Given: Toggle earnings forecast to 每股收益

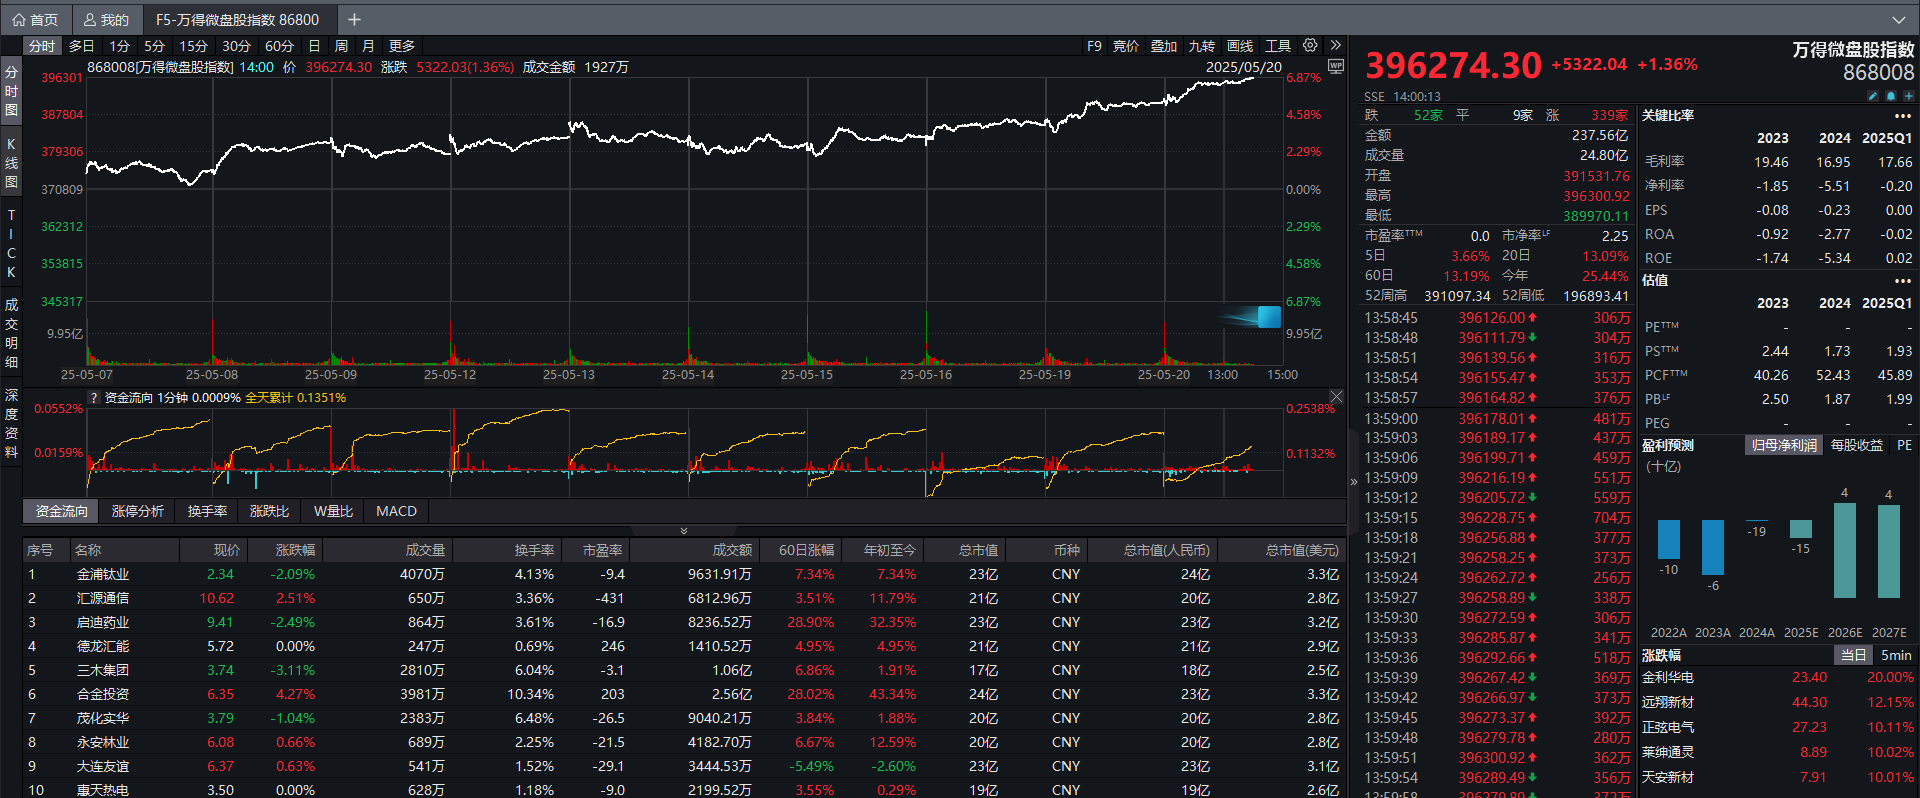Looking at the screenshot, I should [1856, 445].
